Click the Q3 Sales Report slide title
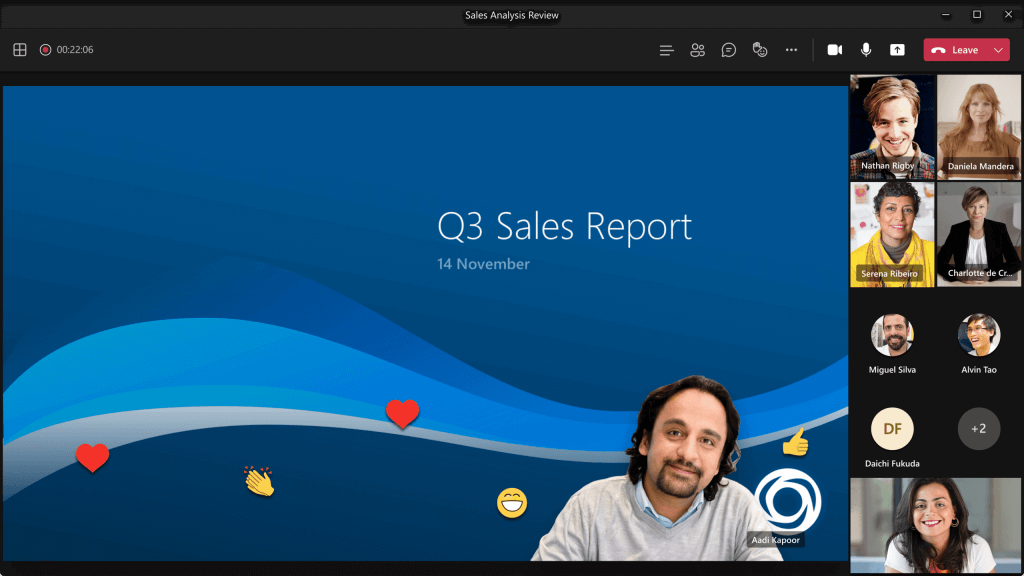Screen dimensions: 1024x576 [564, 226]
